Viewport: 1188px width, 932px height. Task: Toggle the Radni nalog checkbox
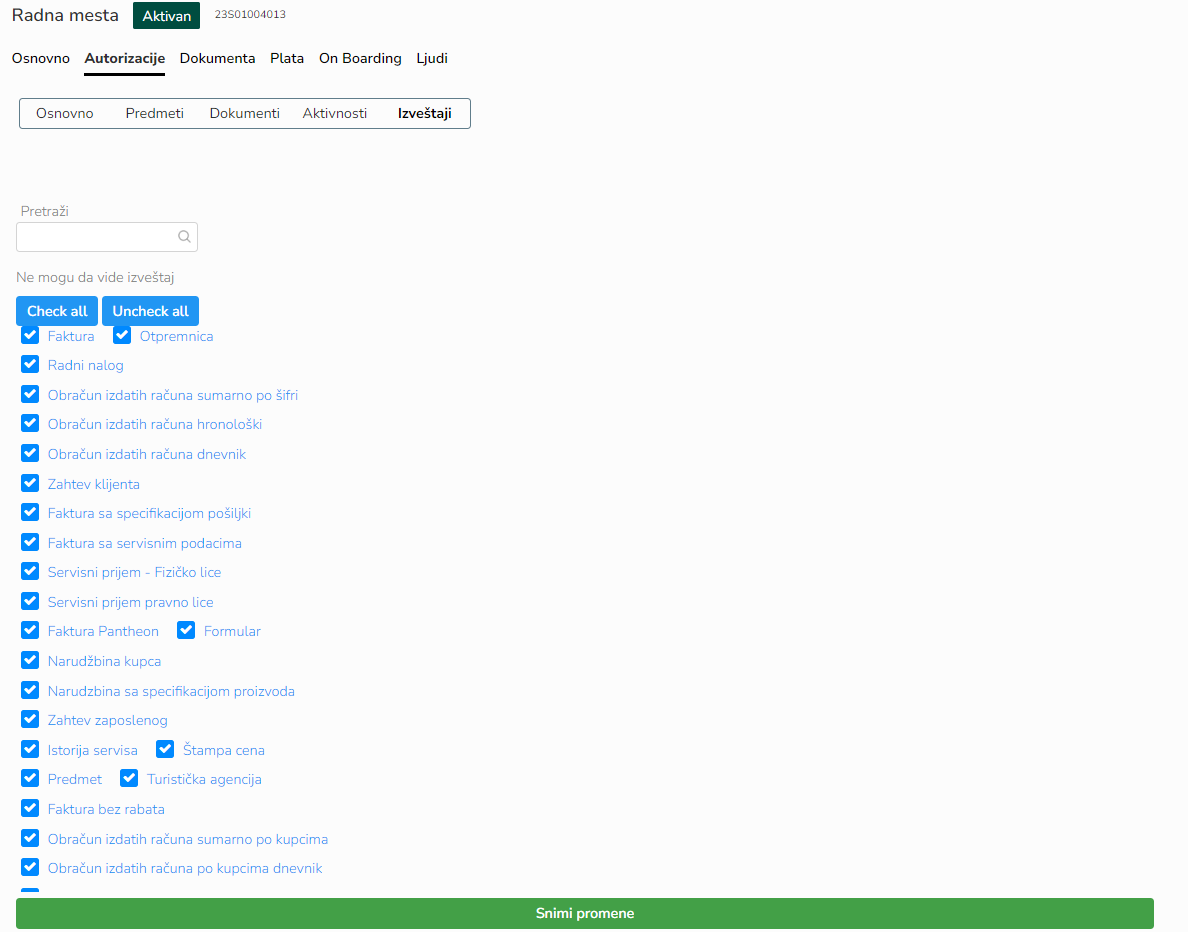click(30, 364)
